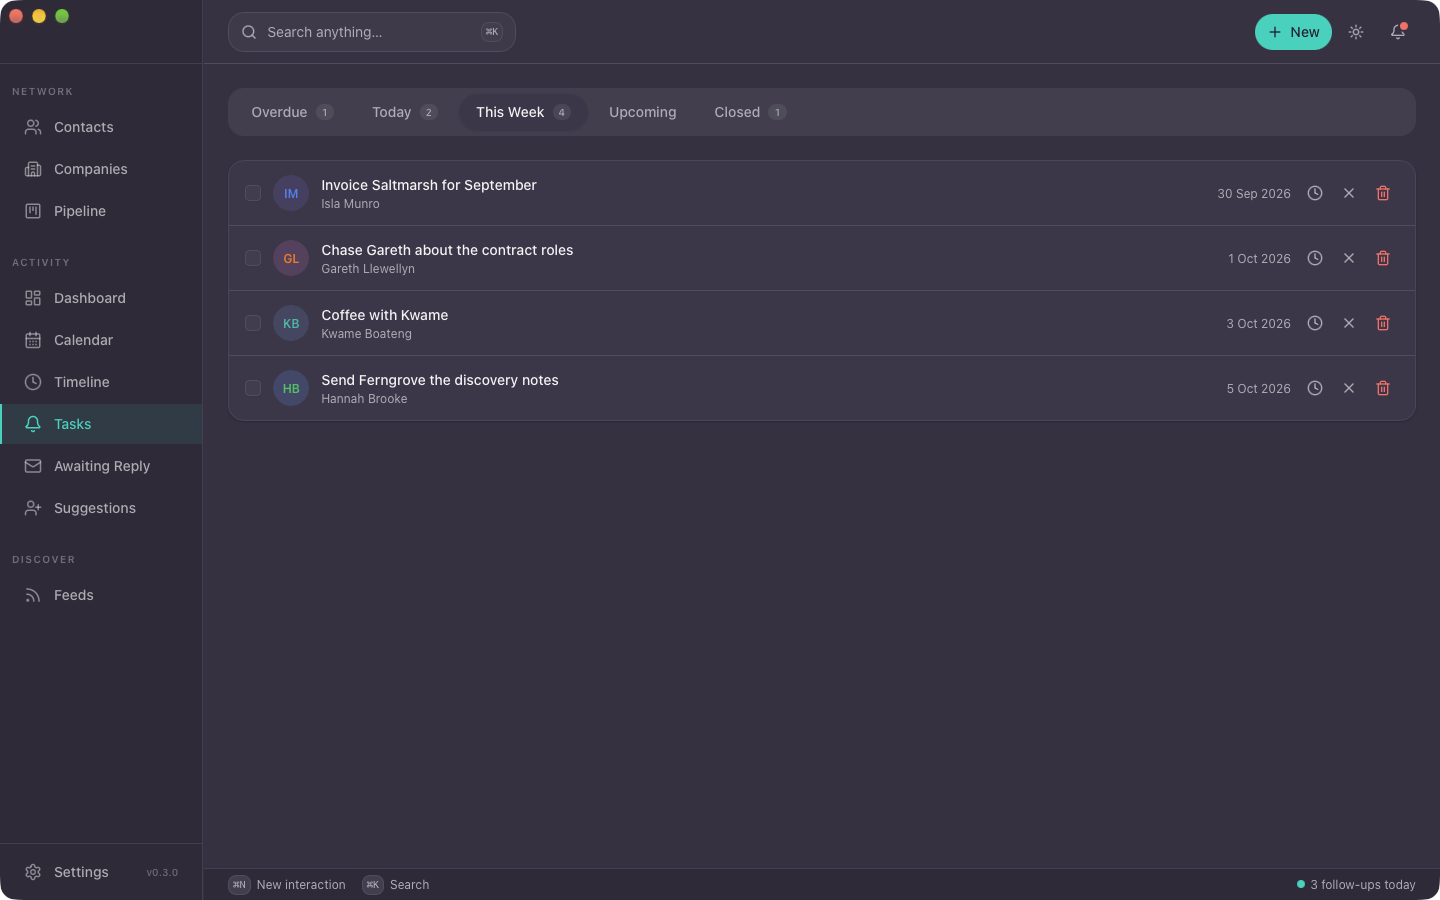View the Closed tasks tab

pos(750,112)
